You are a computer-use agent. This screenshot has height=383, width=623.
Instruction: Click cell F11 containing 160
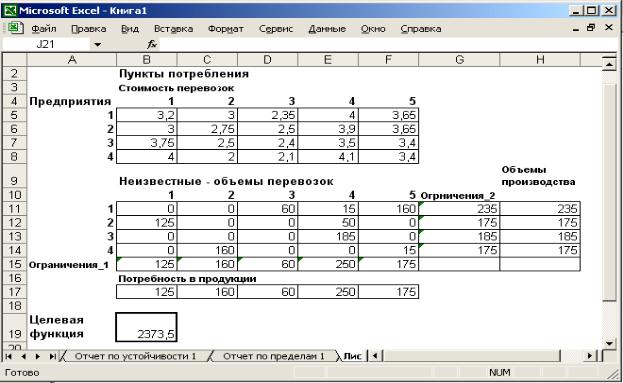(x=388, y=209)
